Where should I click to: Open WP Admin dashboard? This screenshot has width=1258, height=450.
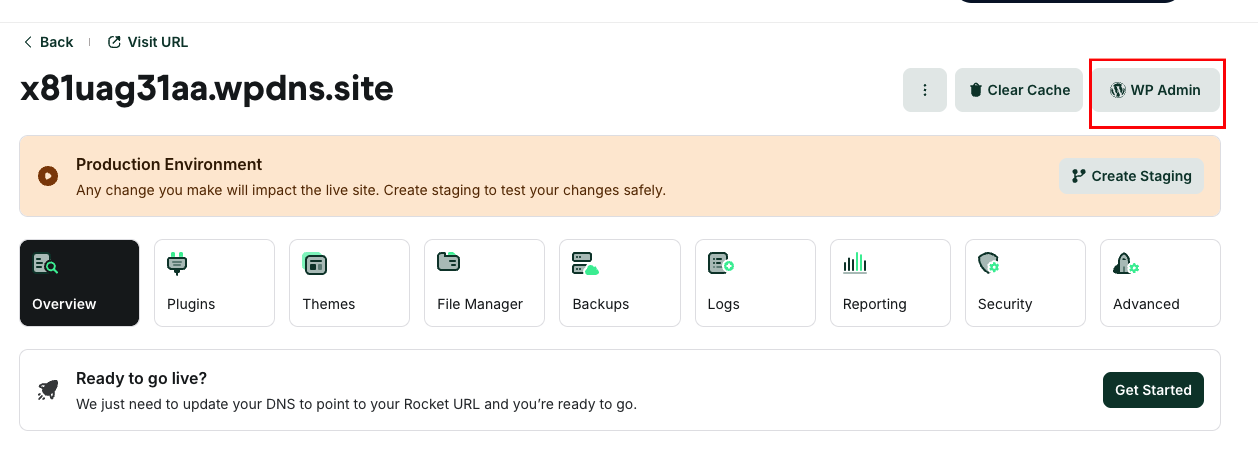pos(1155,90)
